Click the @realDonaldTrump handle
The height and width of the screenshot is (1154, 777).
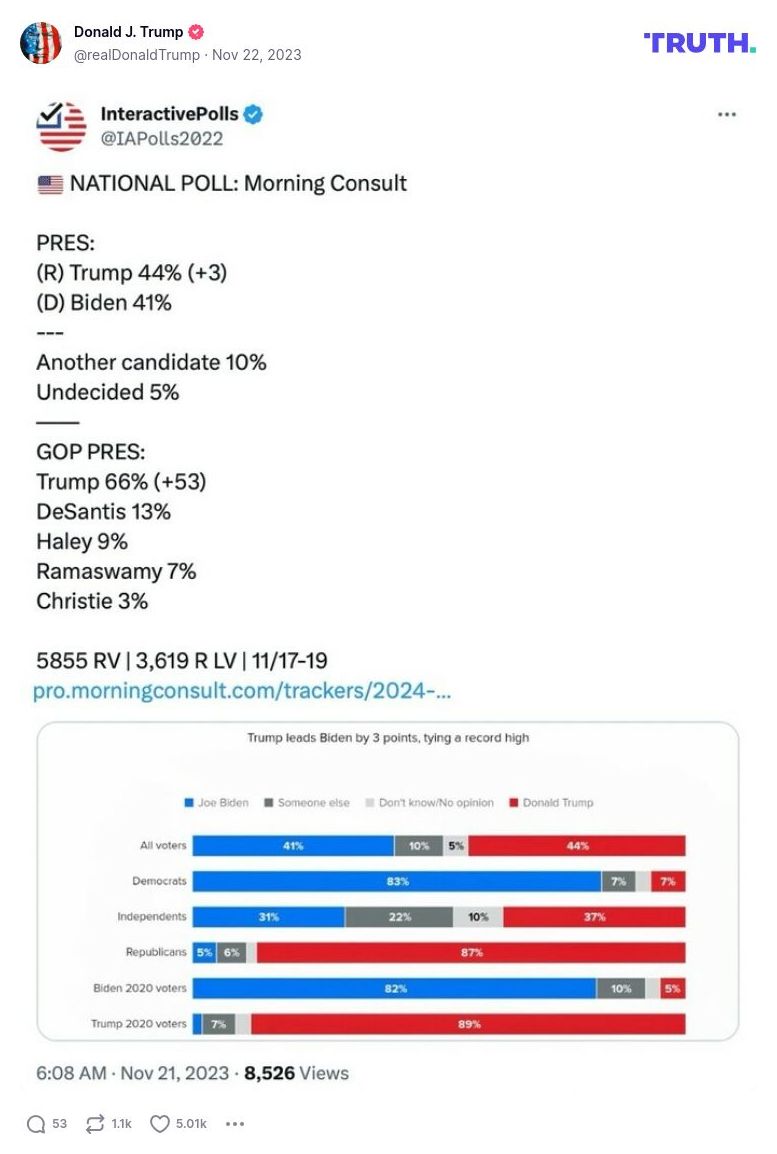pyautogui.click(x=137, y=55)
